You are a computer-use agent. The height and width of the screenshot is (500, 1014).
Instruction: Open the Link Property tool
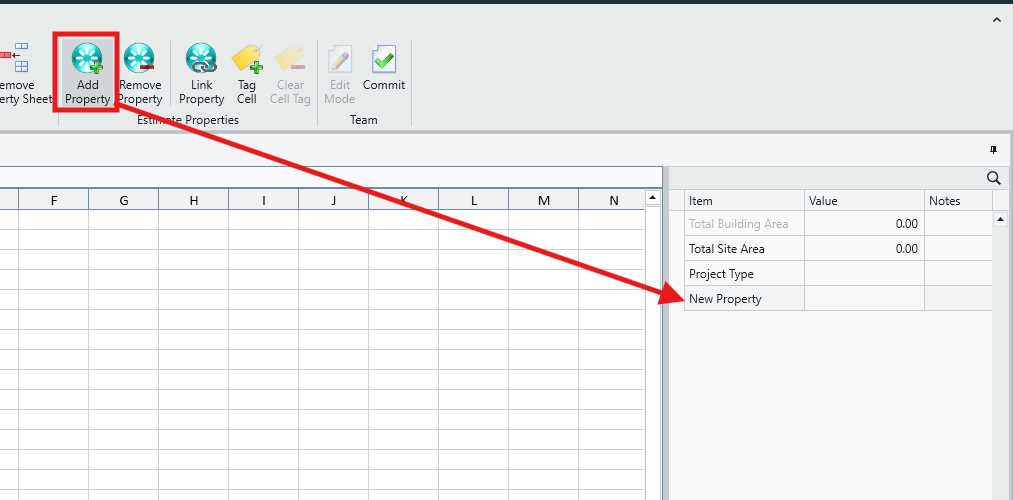tap(201, 60)
